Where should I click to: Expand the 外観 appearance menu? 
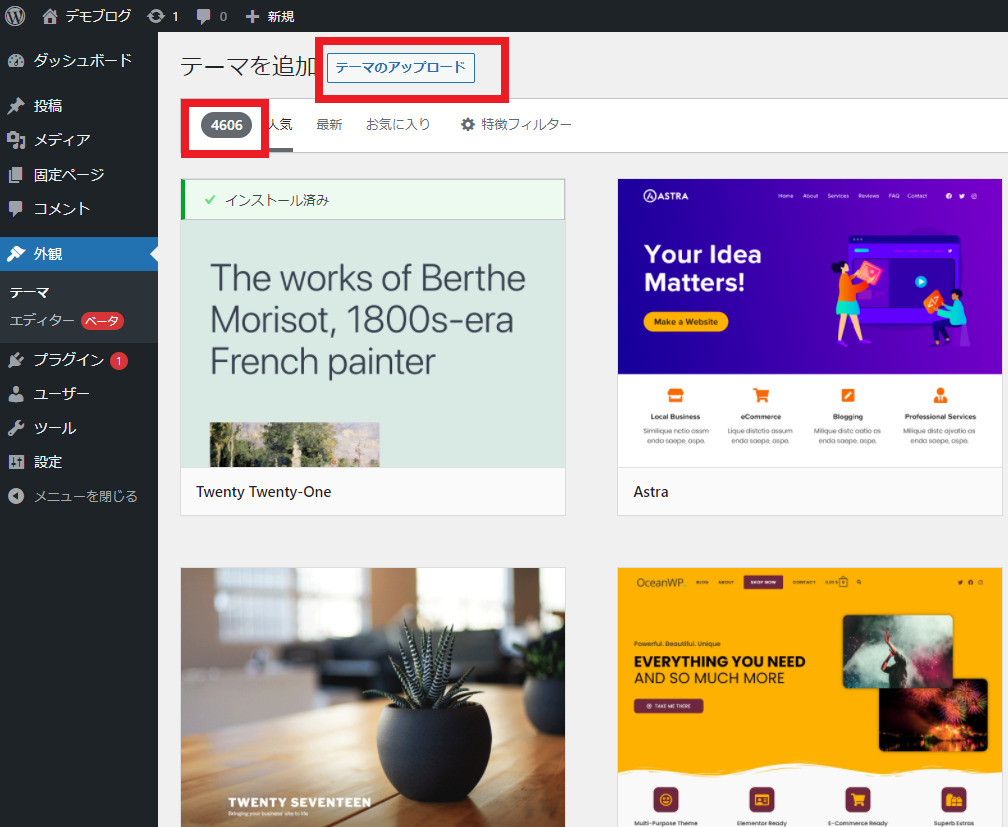point(48,254)
